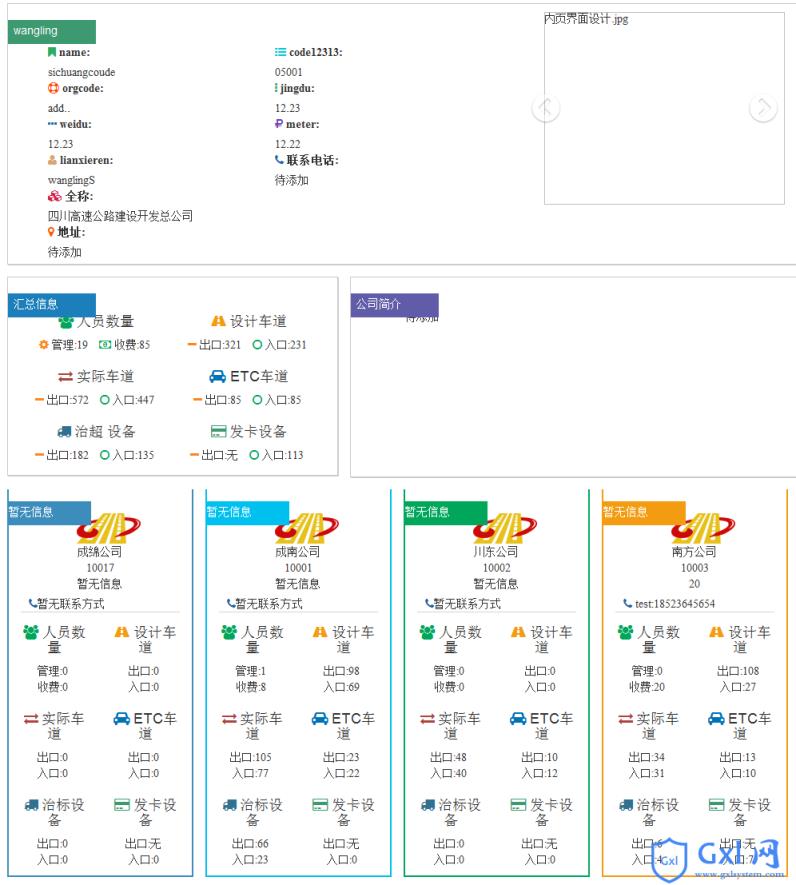Viewport: 796px width, 885px height.
Task: Advance to next image with right carousel arrow
Action: click(x=763, y=108)
